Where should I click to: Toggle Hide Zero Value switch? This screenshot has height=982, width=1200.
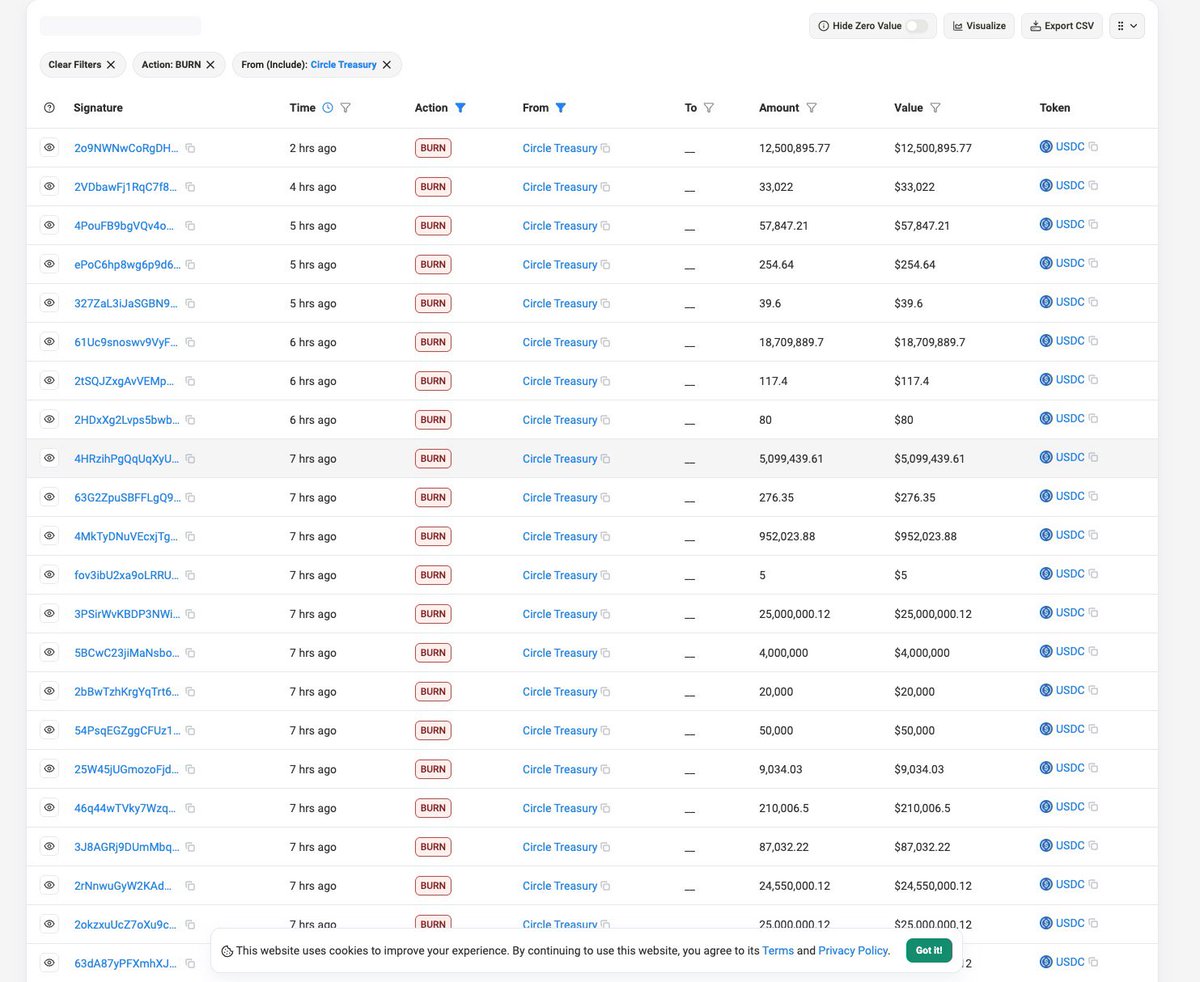(916, 26)
